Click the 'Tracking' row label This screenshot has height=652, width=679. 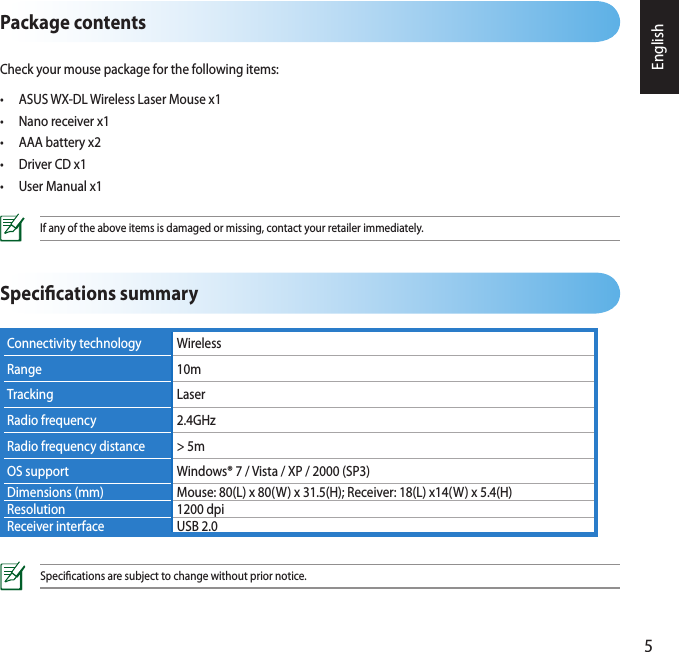(x=30, y=394)
